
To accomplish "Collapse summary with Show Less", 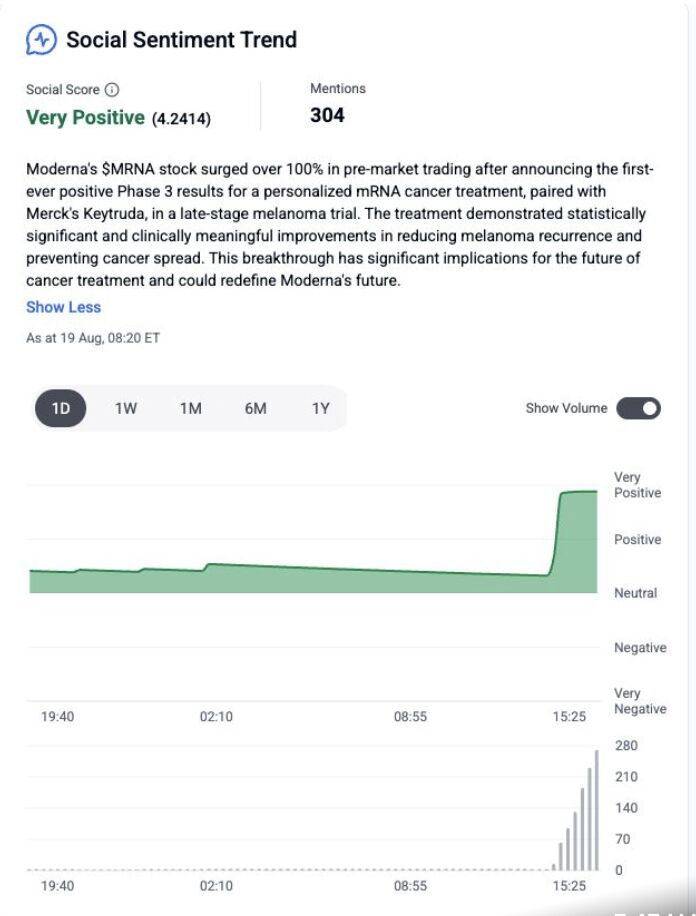I will coord(63,307).
